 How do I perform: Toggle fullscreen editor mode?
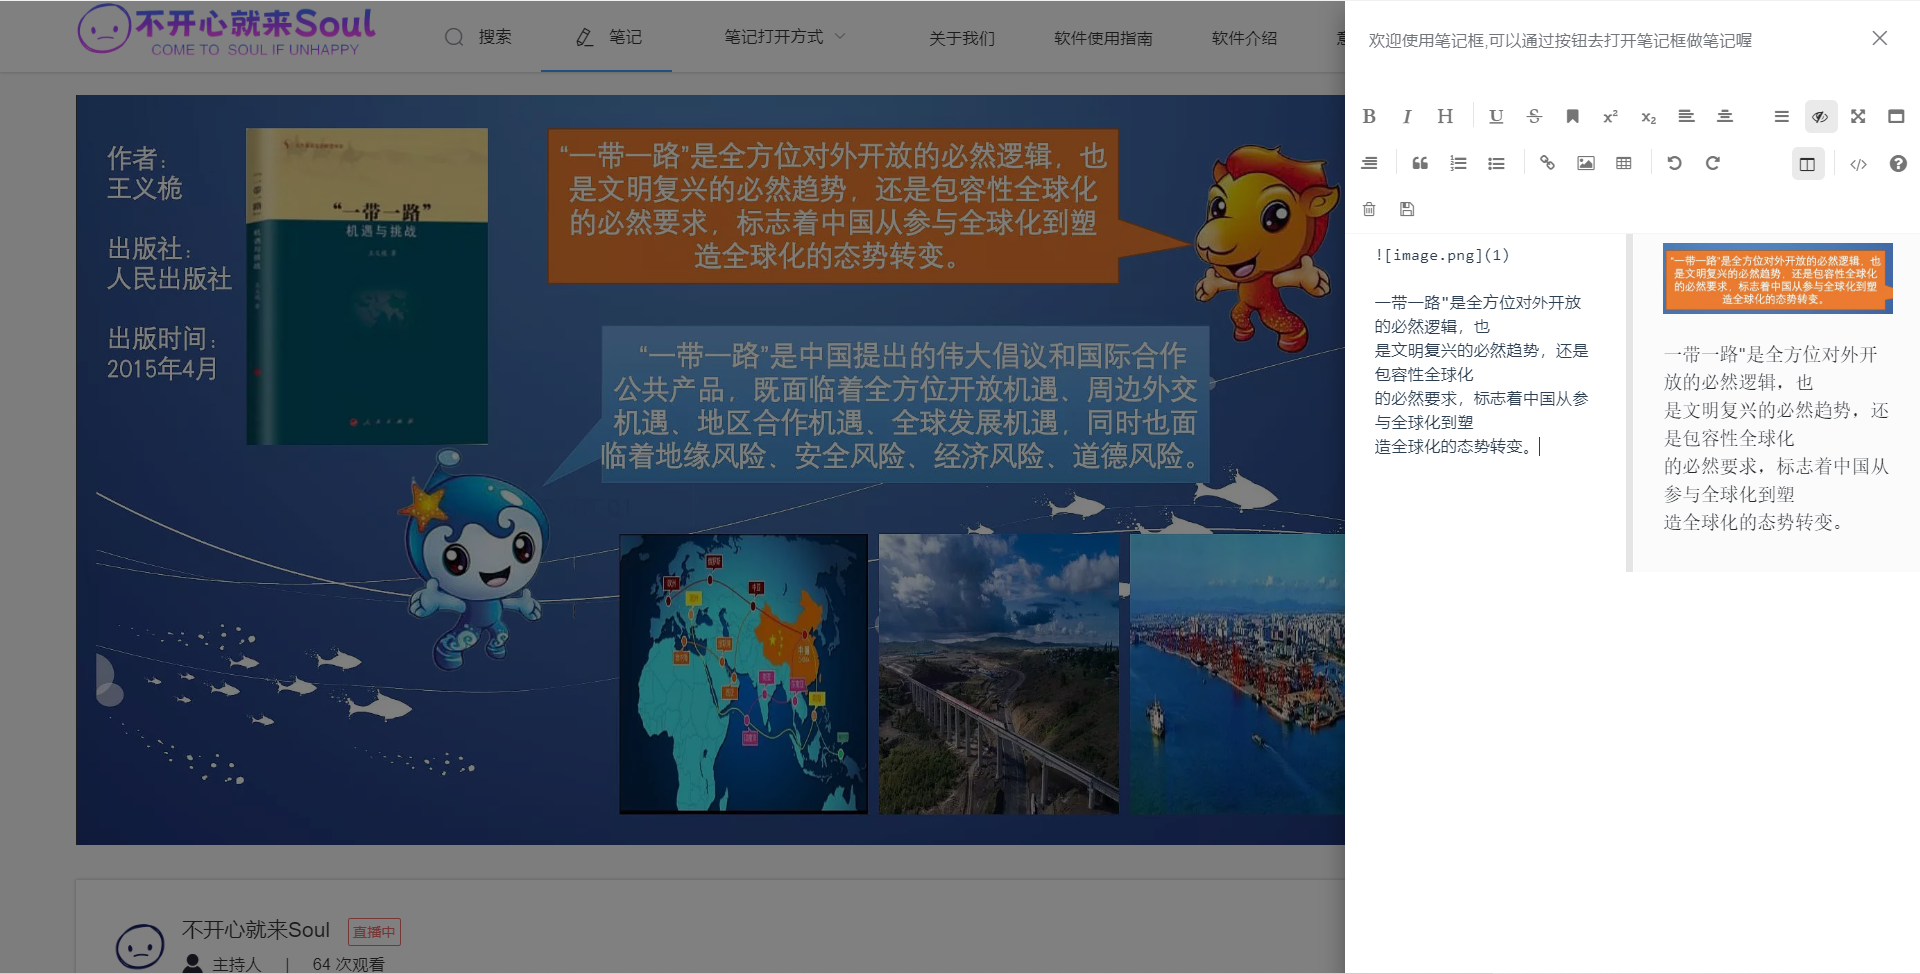[1858, 117]
